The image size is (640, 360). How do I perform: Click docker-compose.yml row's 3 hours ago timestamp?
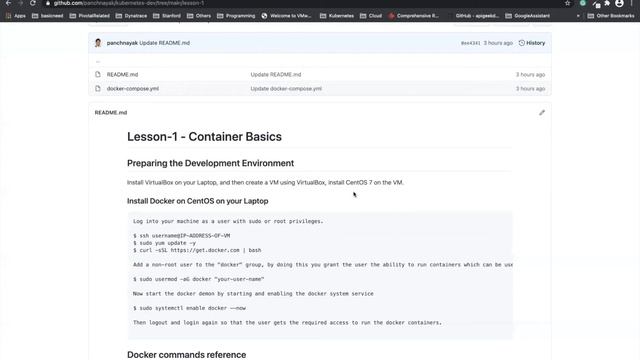pos(530,89)
